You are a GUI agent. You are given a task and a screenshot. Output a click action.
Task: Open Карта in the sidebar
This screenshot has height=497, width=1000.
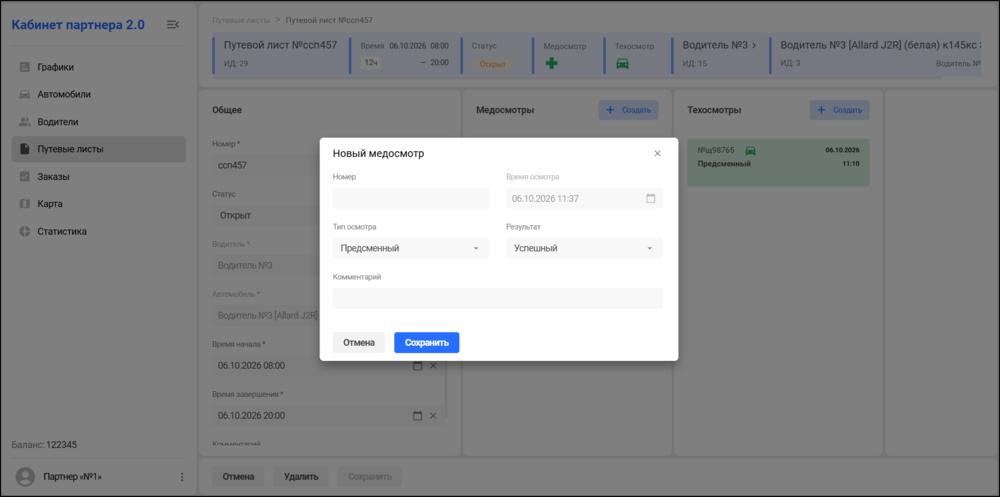click(x=99, y=204)
